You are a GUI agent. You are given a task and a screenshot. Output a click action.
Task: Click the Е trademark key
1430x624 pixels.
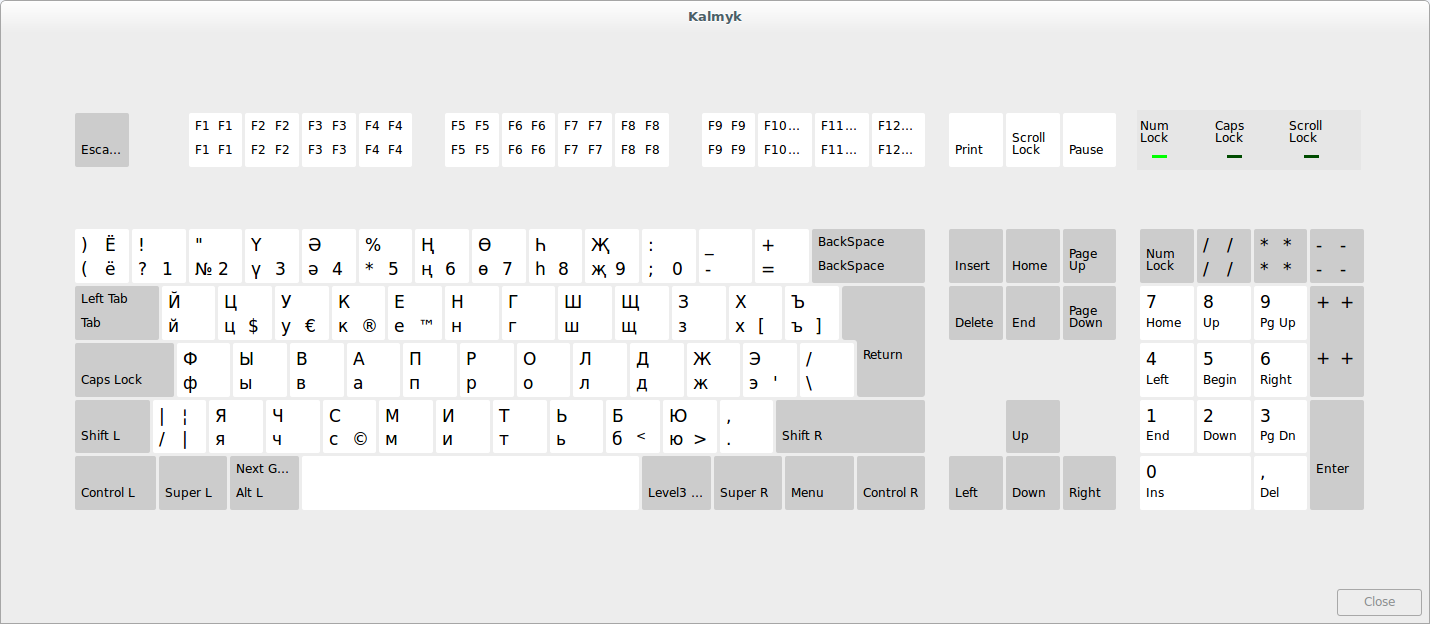(x=415, y=313)
